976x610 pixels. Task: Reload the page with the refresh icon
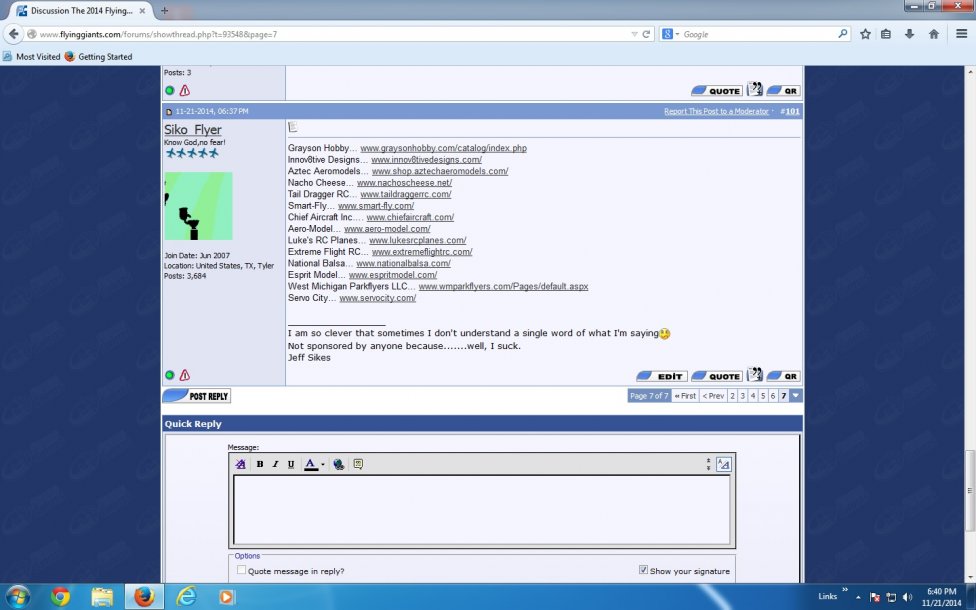[x=646, y=34]
